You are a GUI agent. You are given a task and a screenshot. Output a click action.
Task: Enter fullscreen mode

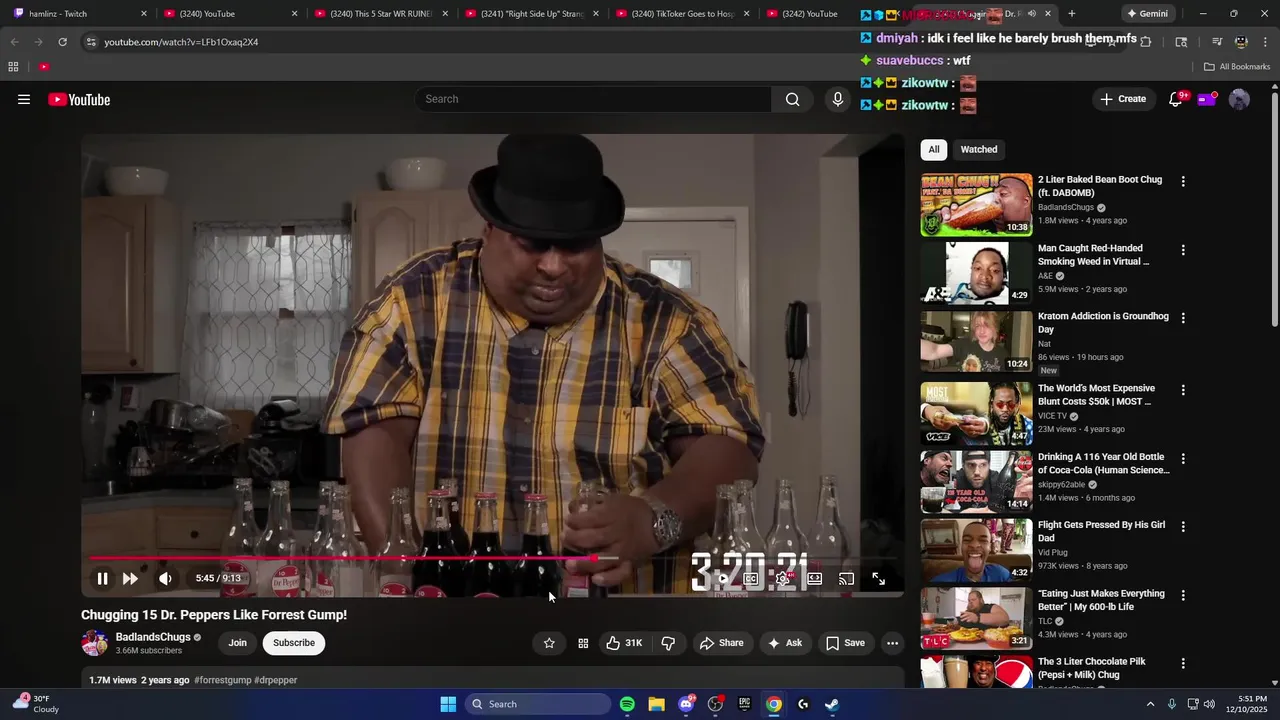coord(878,578)
